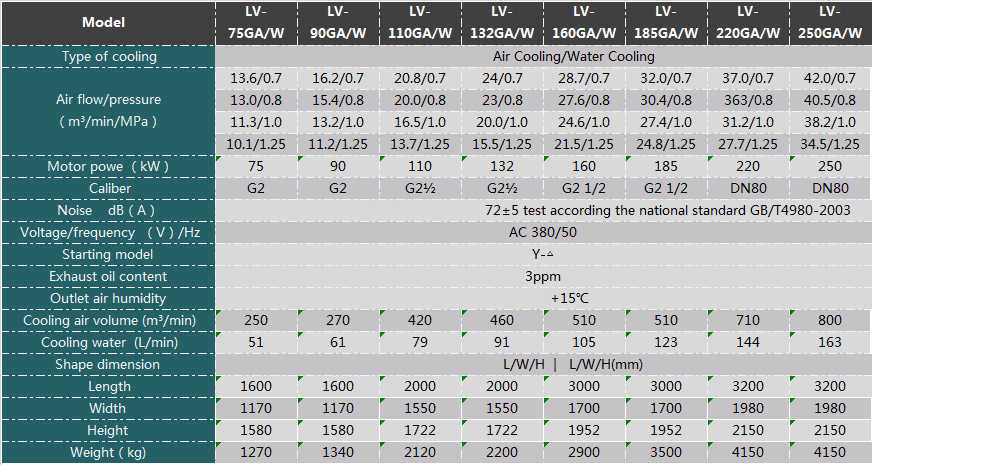Image resolution: width=1000 pixels, height=465 pixels.
Task: Click the Length value for LV-110GA/W
Action: pos(420,387)
